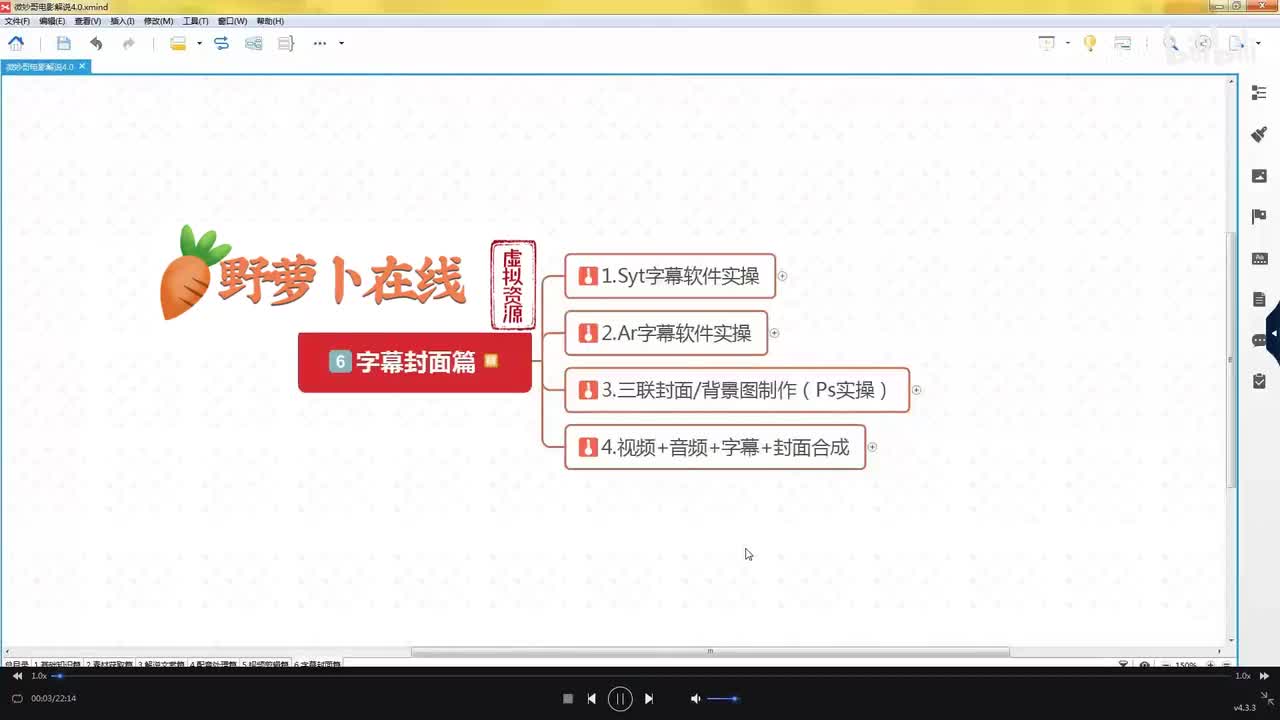This screenshot has width=1280, height=720.
Task: Expand the 4.视频+音频+字幕+封面合成 branch
Action: [x=872, y=447]
